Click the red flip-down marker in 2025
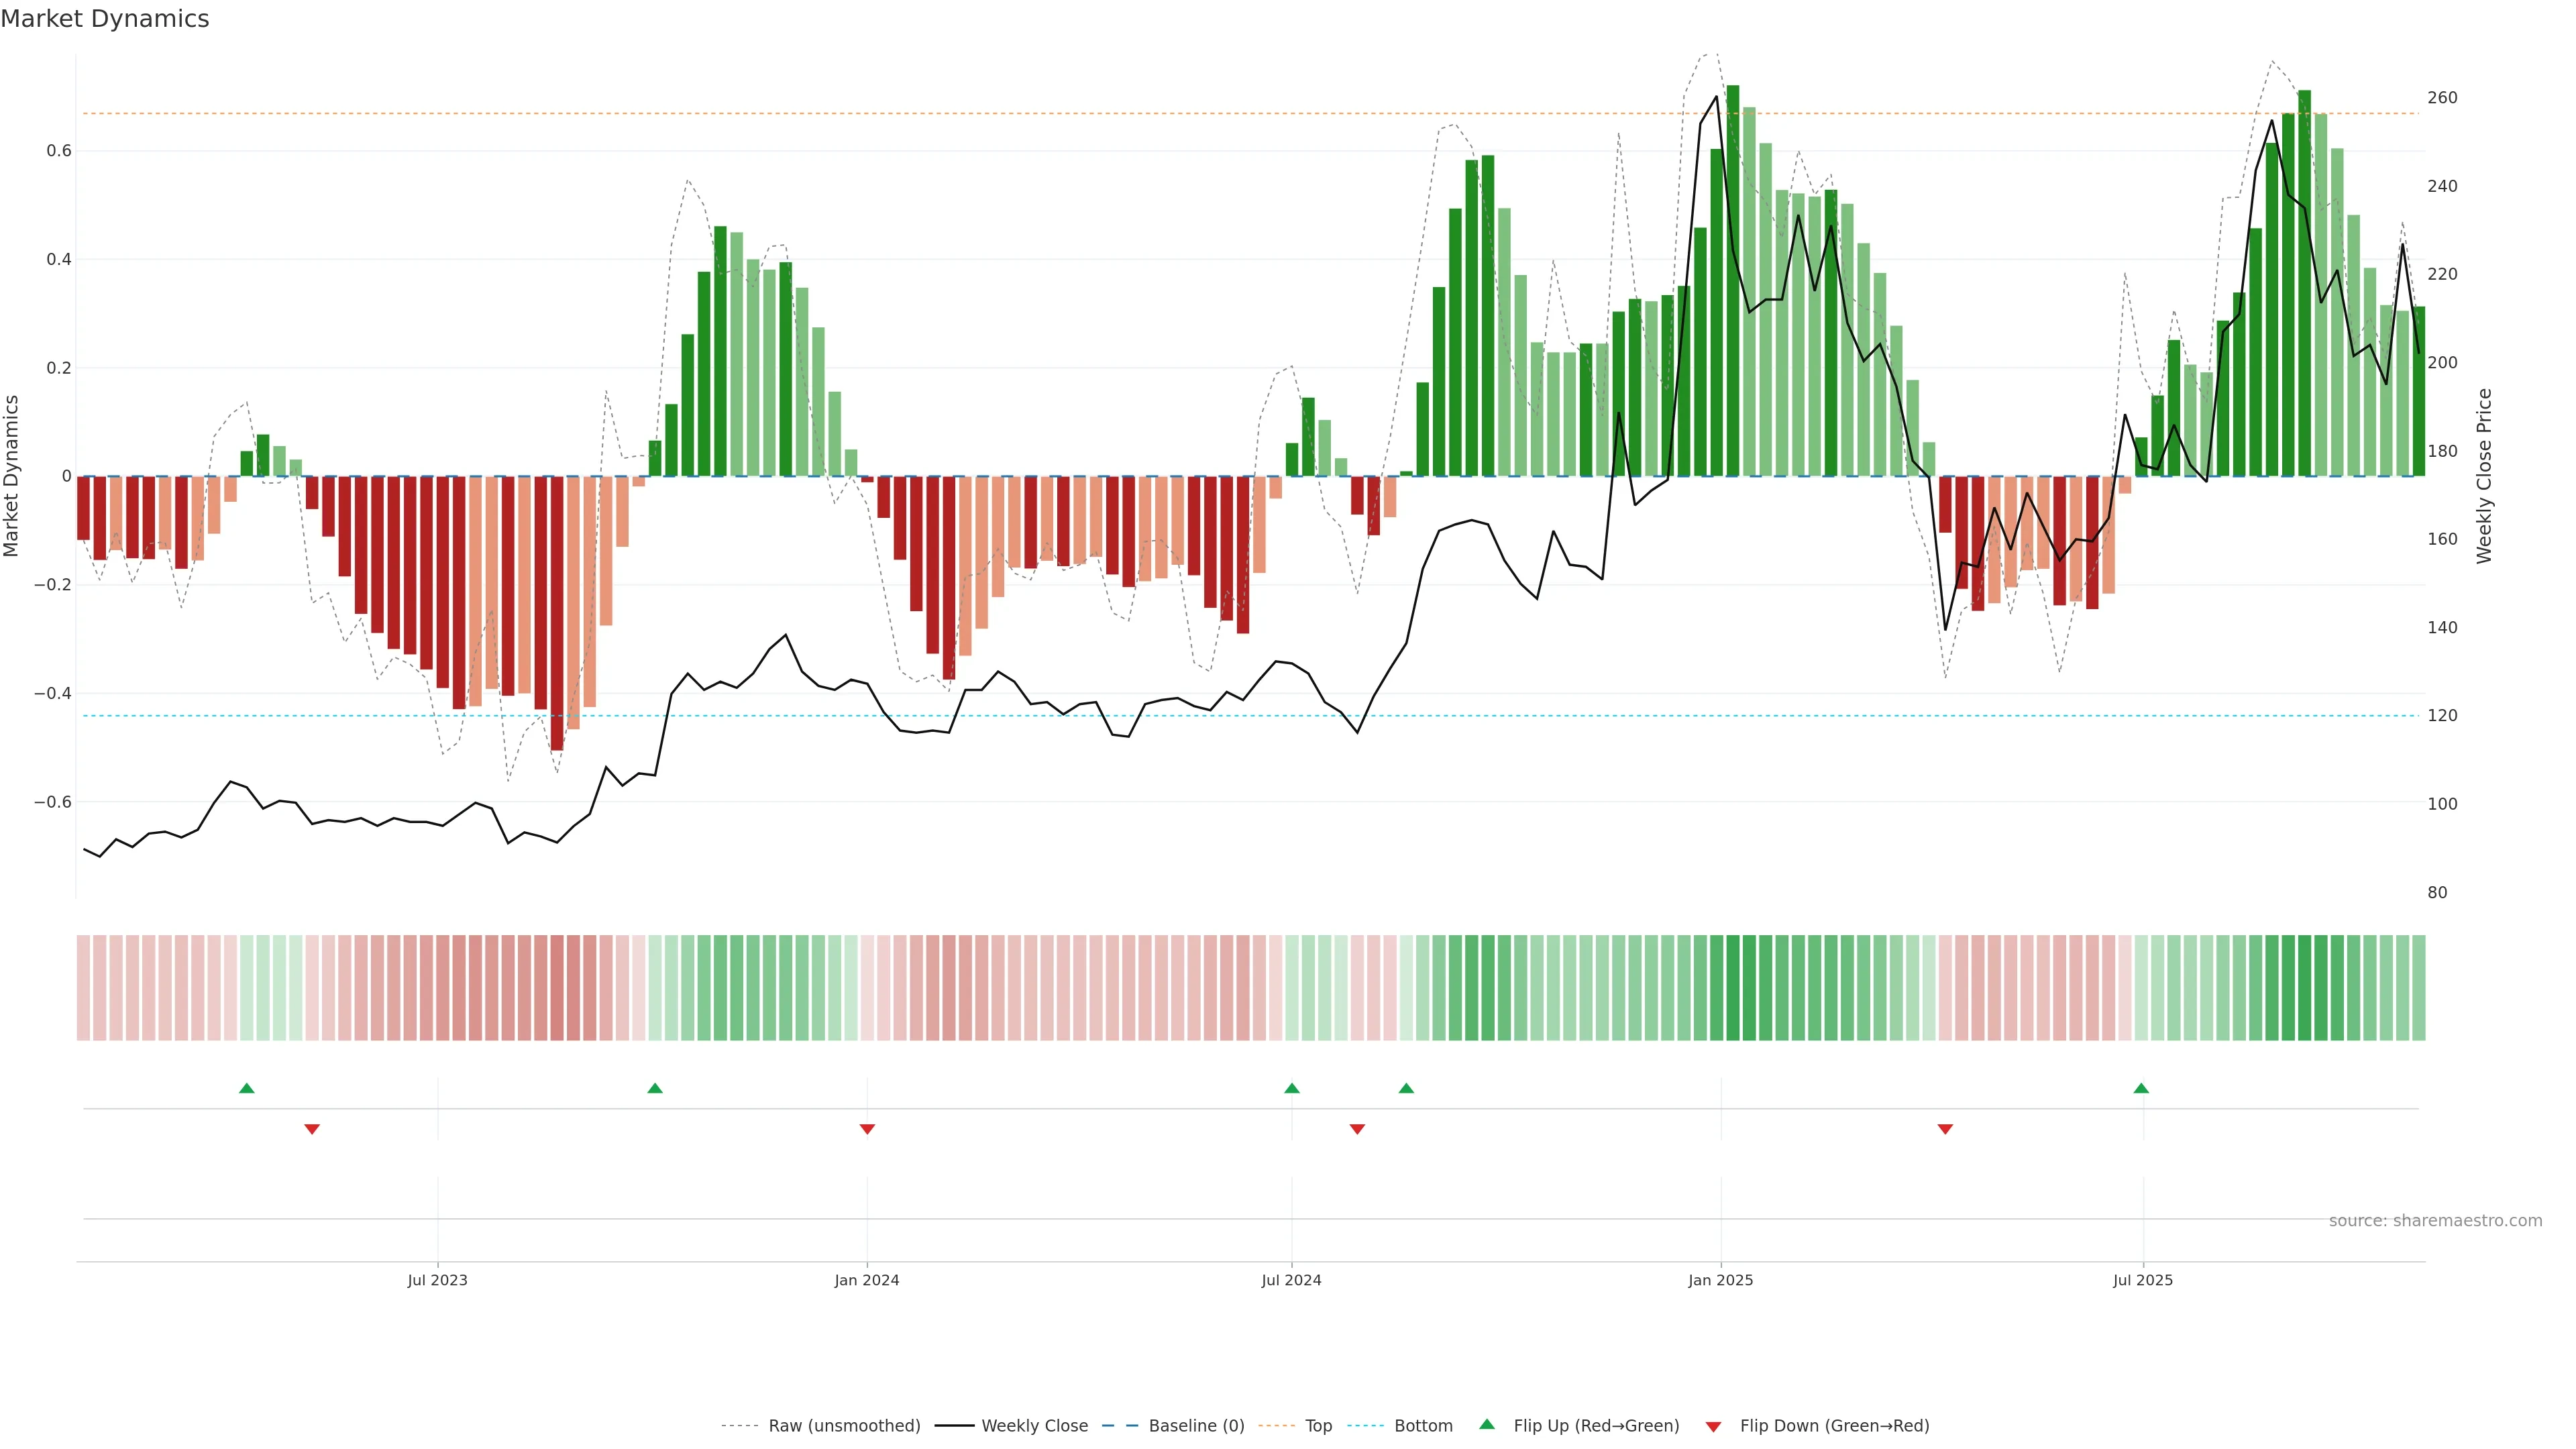 point(1945,1129)
